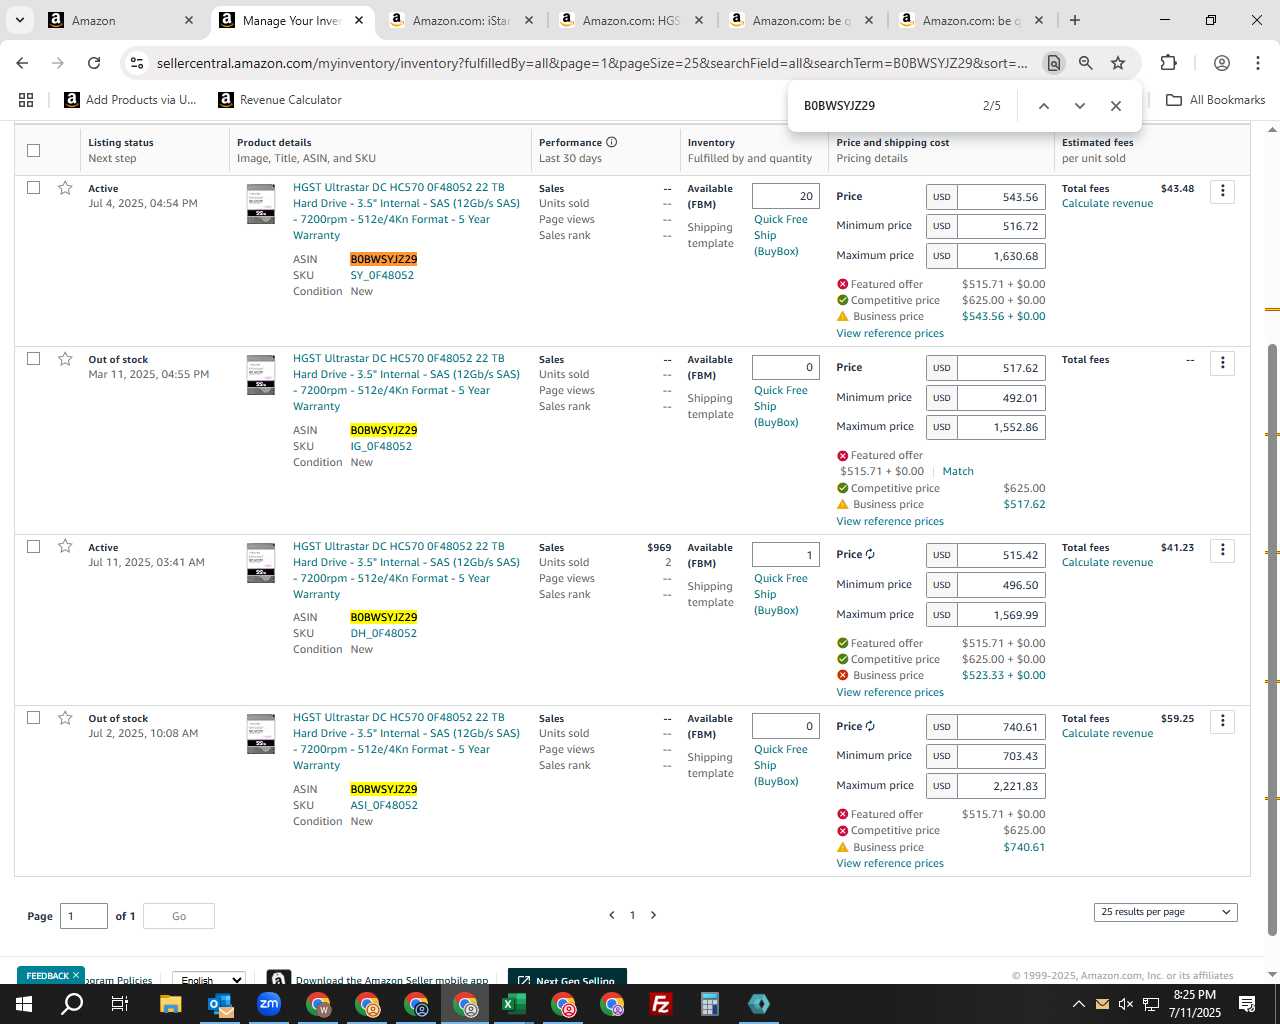Screen dimensions: 1280x1024
Task: Open the three-dot actions menu for SY_0F48052
Action: tap(1222, 191)
